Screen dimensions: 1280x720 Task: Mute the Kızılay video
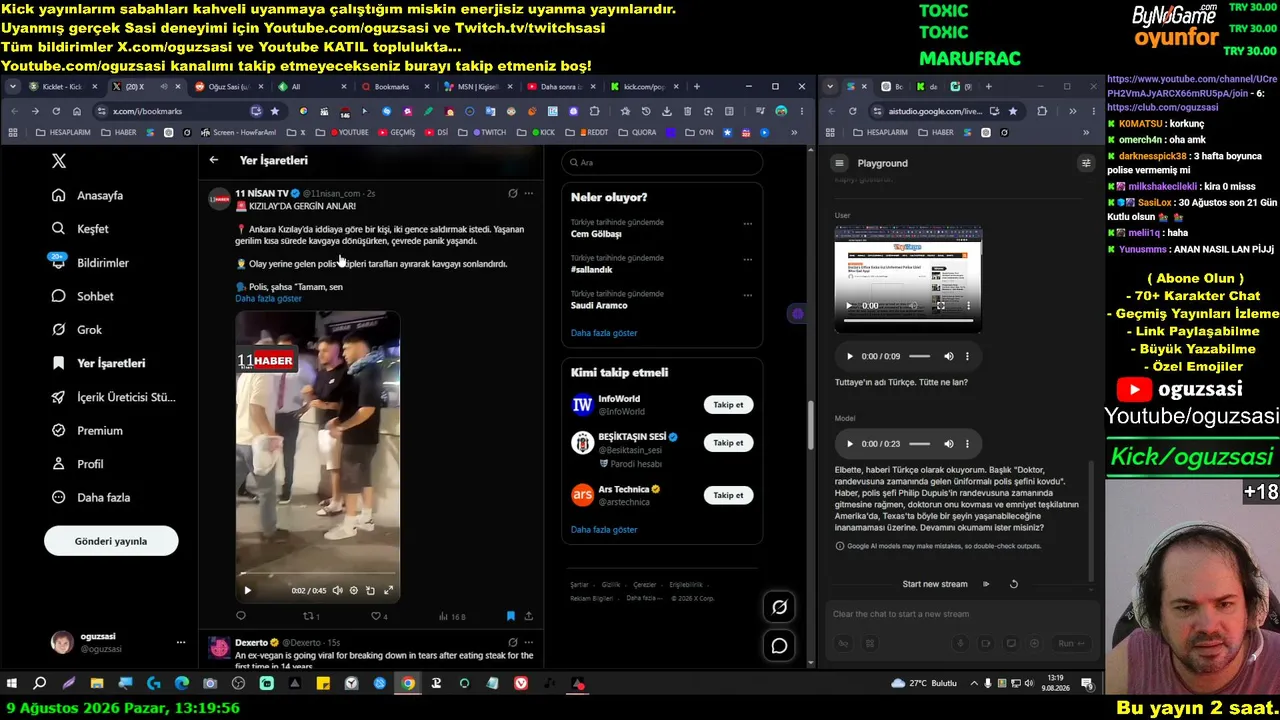point(337,590)
